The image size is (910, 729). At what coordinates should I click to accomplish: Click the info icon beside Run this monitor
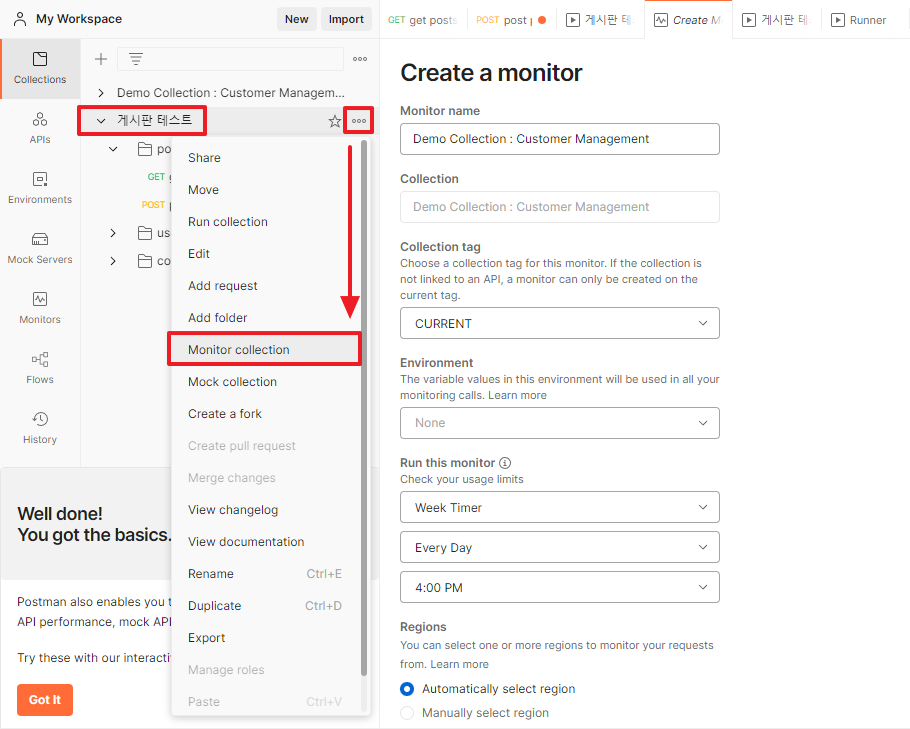505,463
